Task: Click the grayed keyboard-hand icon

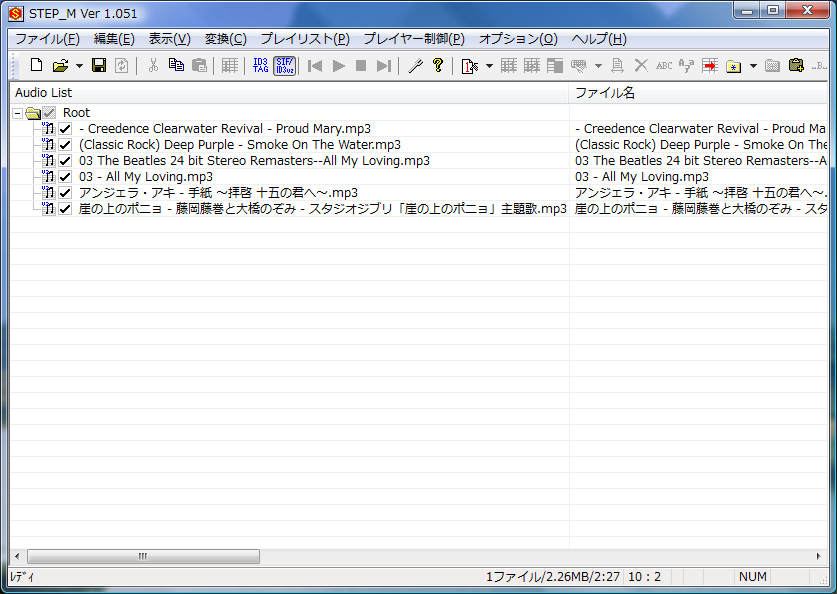Action: click(x=579, y=66)
